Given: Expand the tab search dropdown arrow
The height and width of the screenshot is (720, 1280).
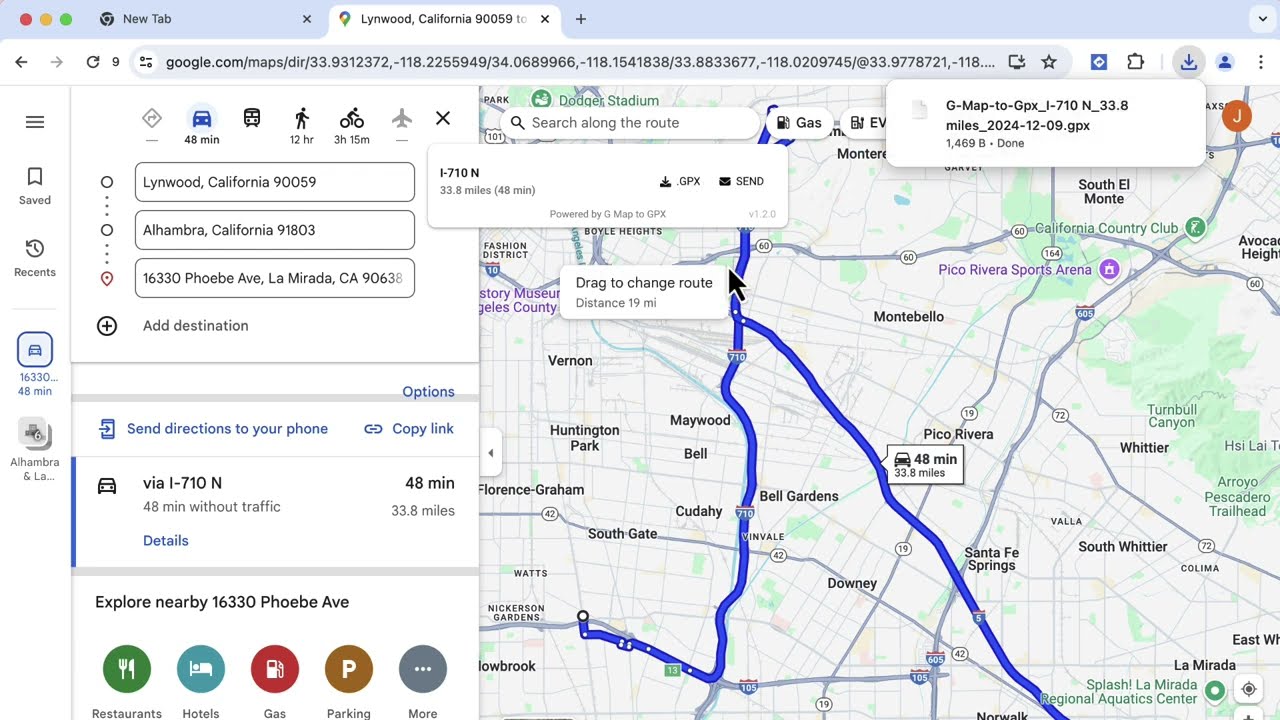Looking at the screenshot, I should click(1263, 19).
